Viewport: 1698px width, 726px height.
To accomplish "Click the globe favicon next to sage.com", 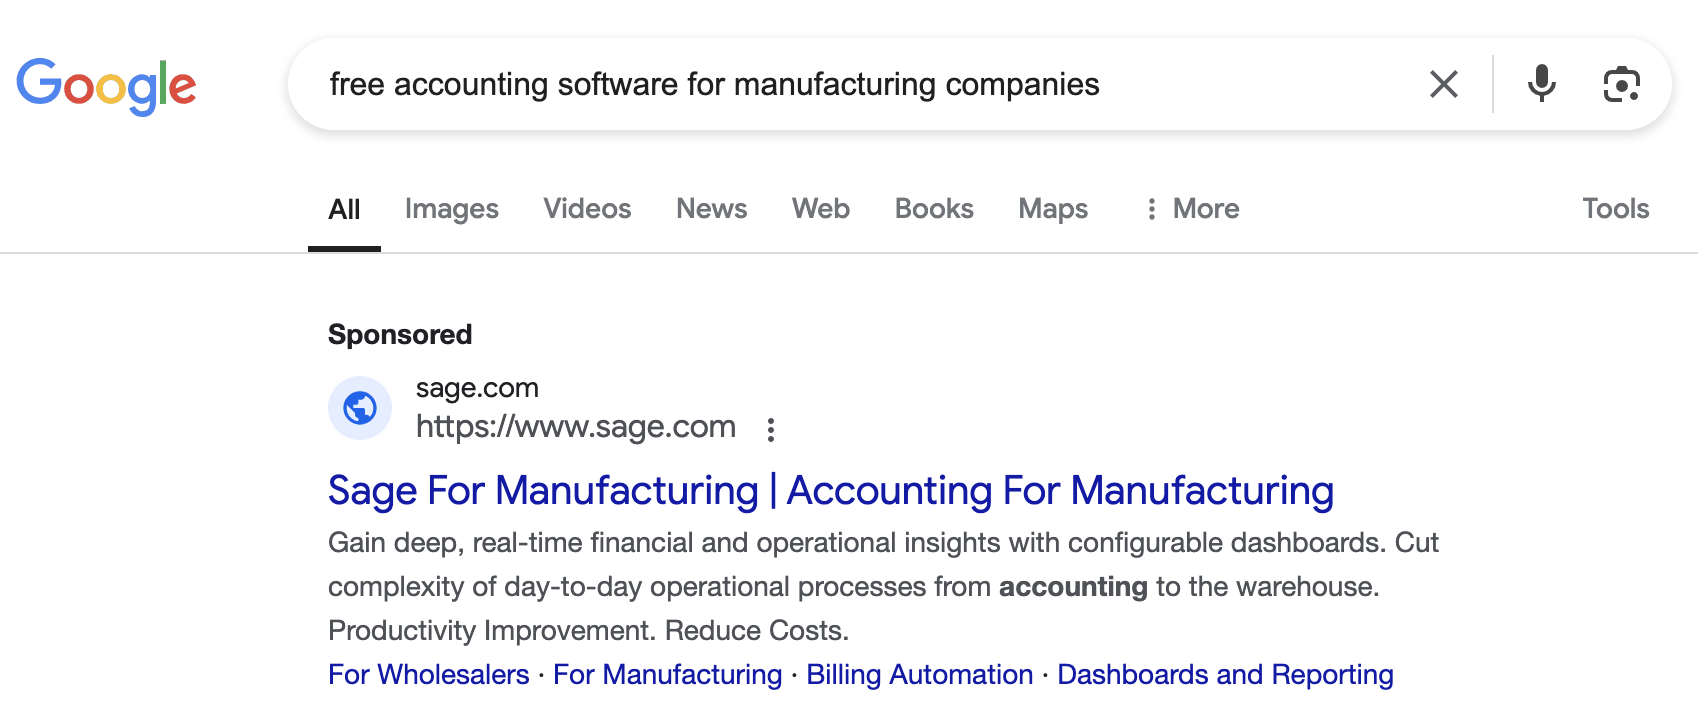I will (360, 407).
